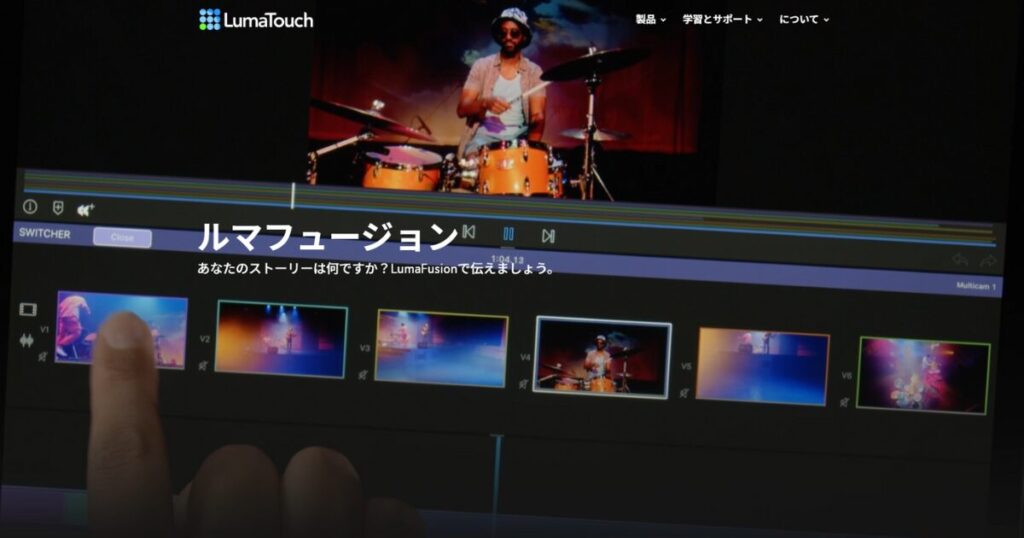Screen dimensions: 1024x538
Task: Click the white playhead on the scrub bar
Action: 293,196
